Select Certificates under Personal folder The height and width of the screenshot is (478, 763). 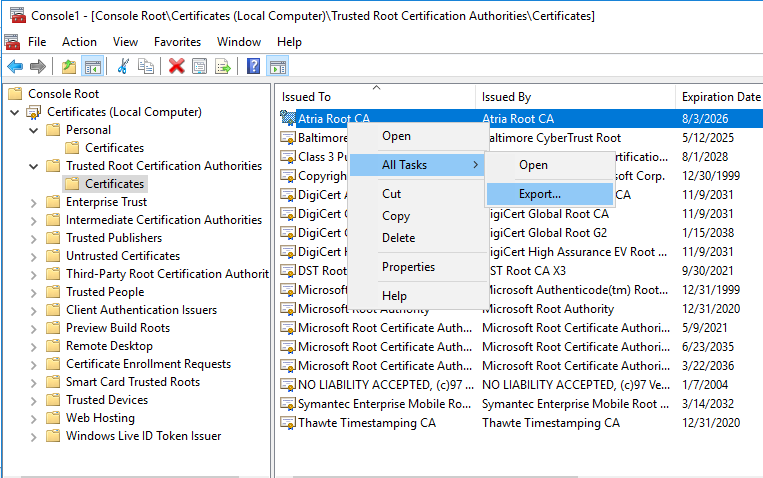point(114,147)
